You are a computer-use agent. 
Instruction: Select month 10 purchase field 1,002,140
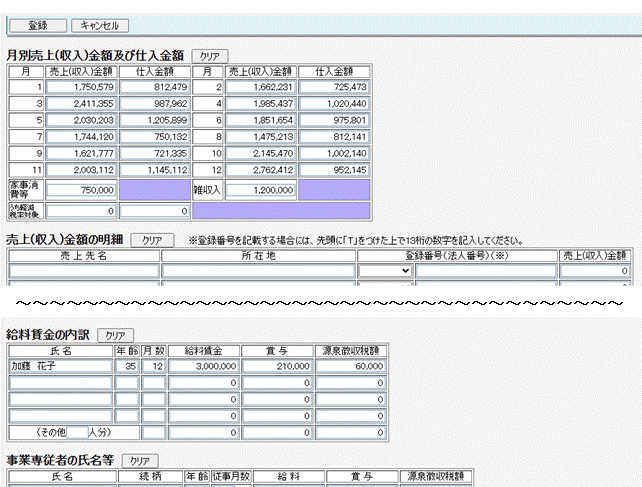334,153
